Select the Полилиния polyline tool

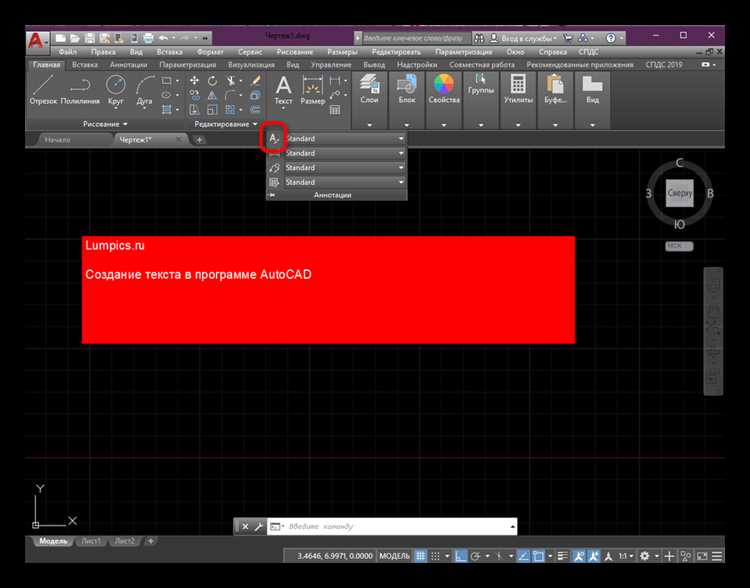coord(80,88)
